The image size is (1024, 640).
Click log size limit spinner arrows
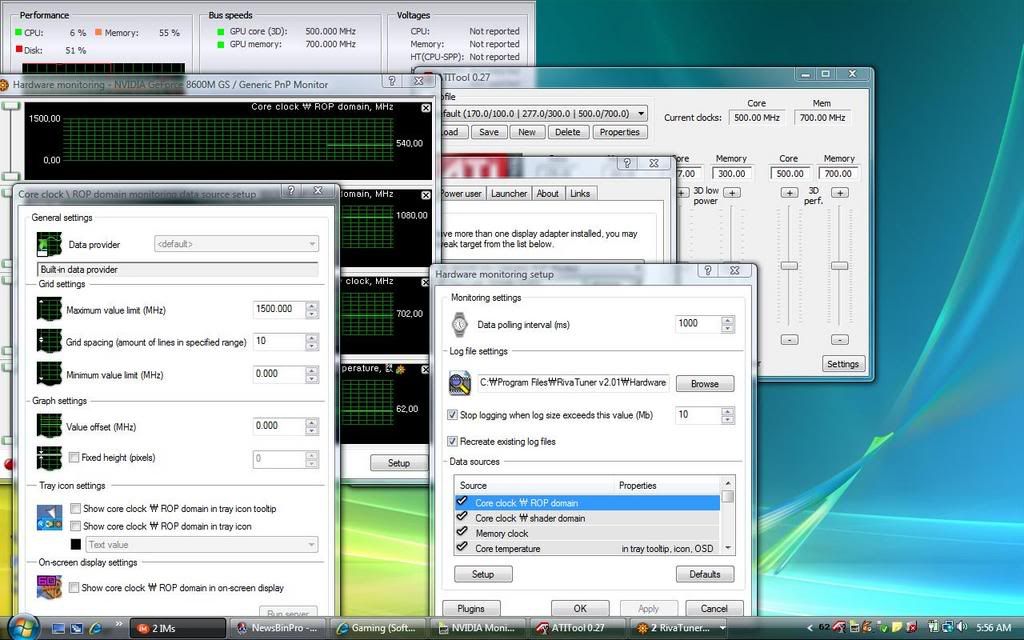pos(728,415)
